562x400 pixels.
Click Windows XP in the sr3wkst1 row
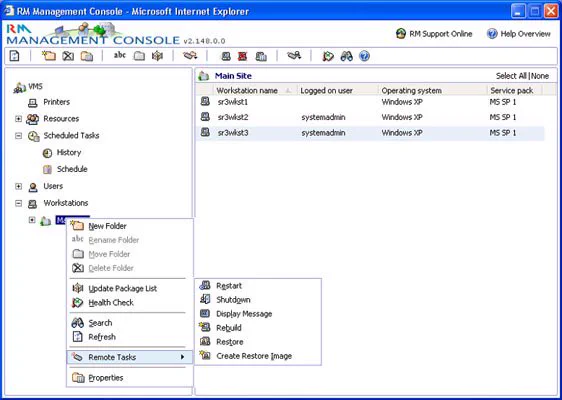402,102
